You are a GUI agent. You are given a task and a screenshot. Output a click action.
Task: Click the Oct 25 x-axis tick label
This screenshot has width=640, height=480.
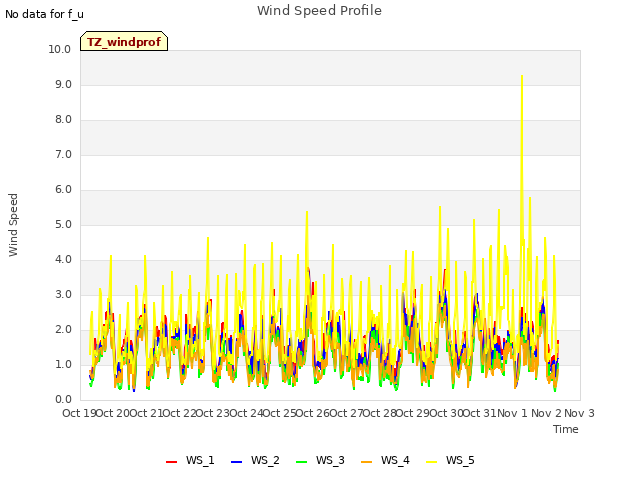[280, 413]
